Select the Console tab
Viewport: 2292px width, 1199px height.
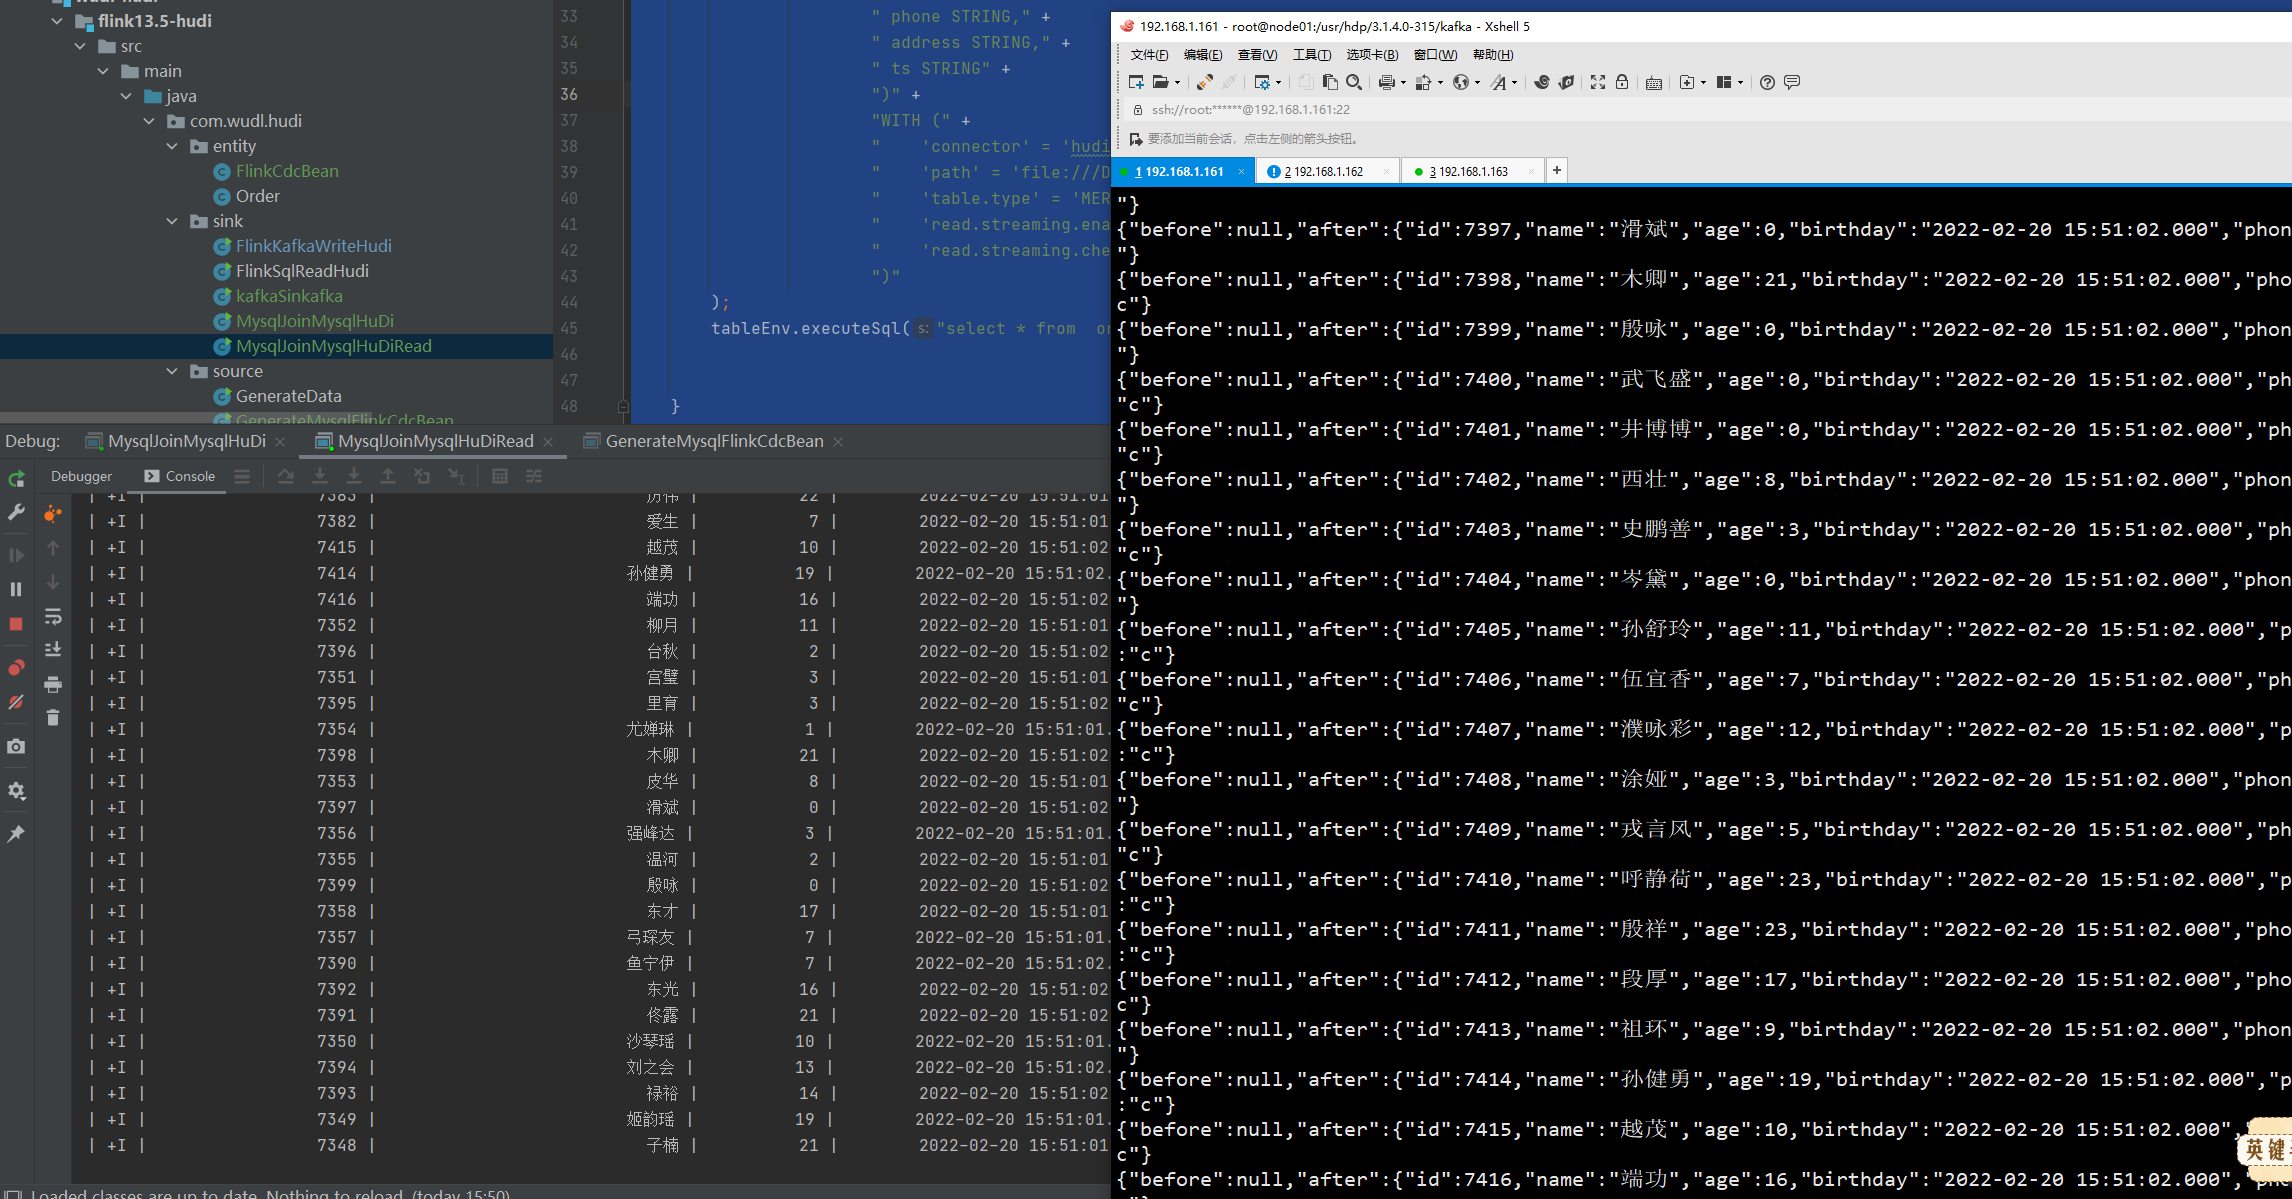180,476
